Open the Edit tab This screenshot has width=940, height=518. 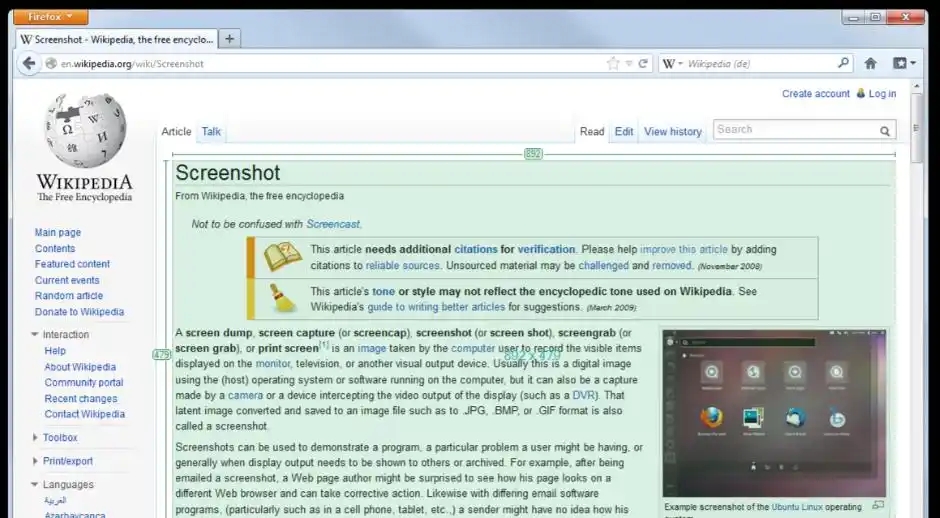(623, 131)
